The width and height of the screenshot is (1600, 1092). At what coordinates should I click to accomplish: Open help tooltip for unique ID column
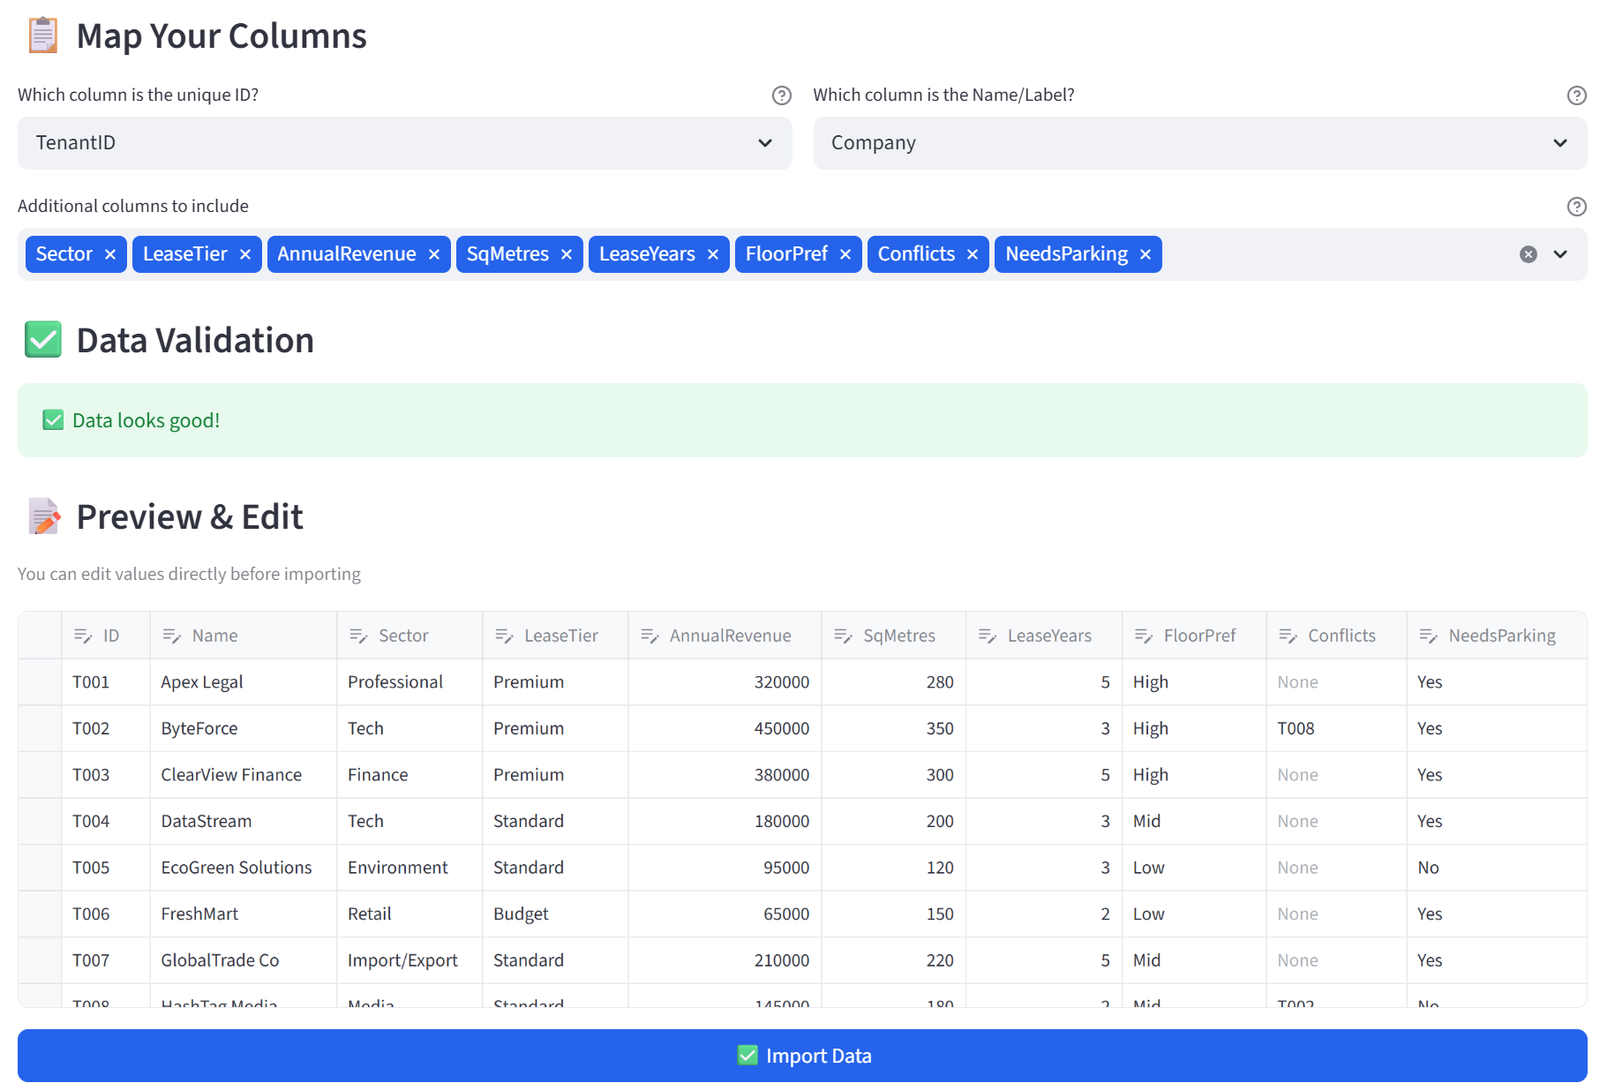[x=782, y=95]
